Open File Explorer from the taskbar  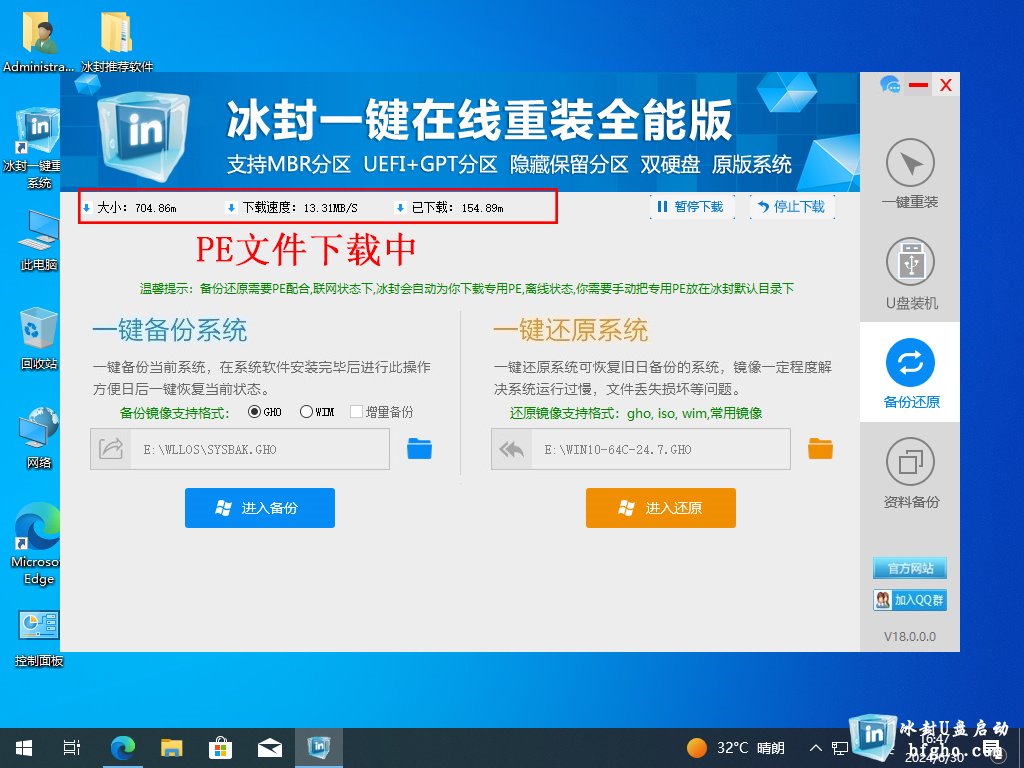172,748
